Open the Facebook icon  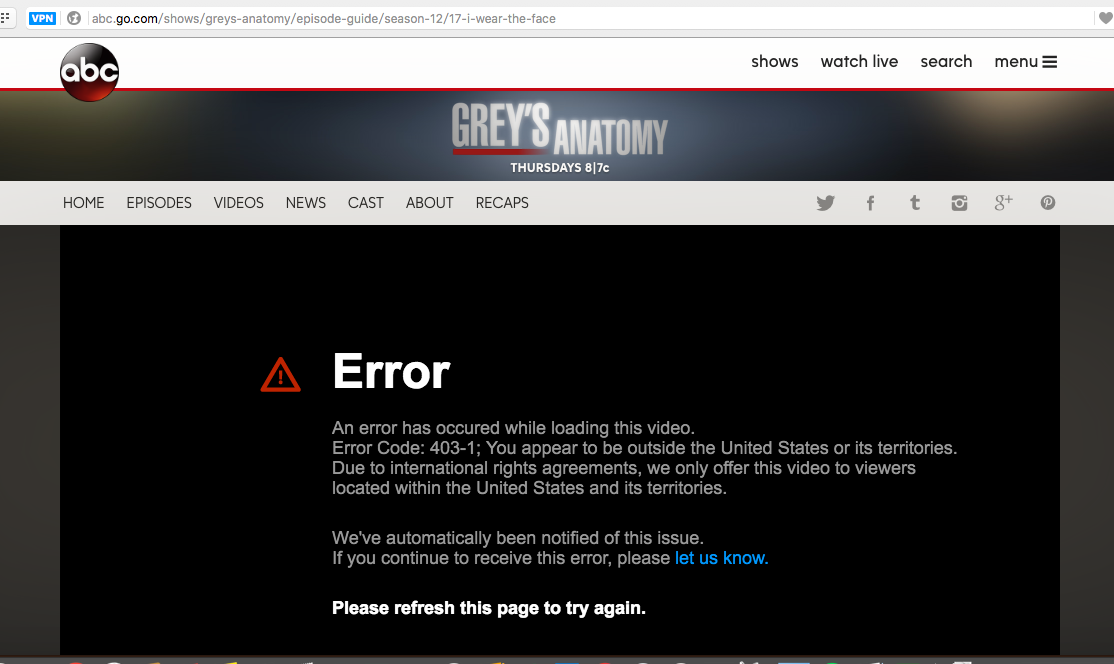click(870, 203)
